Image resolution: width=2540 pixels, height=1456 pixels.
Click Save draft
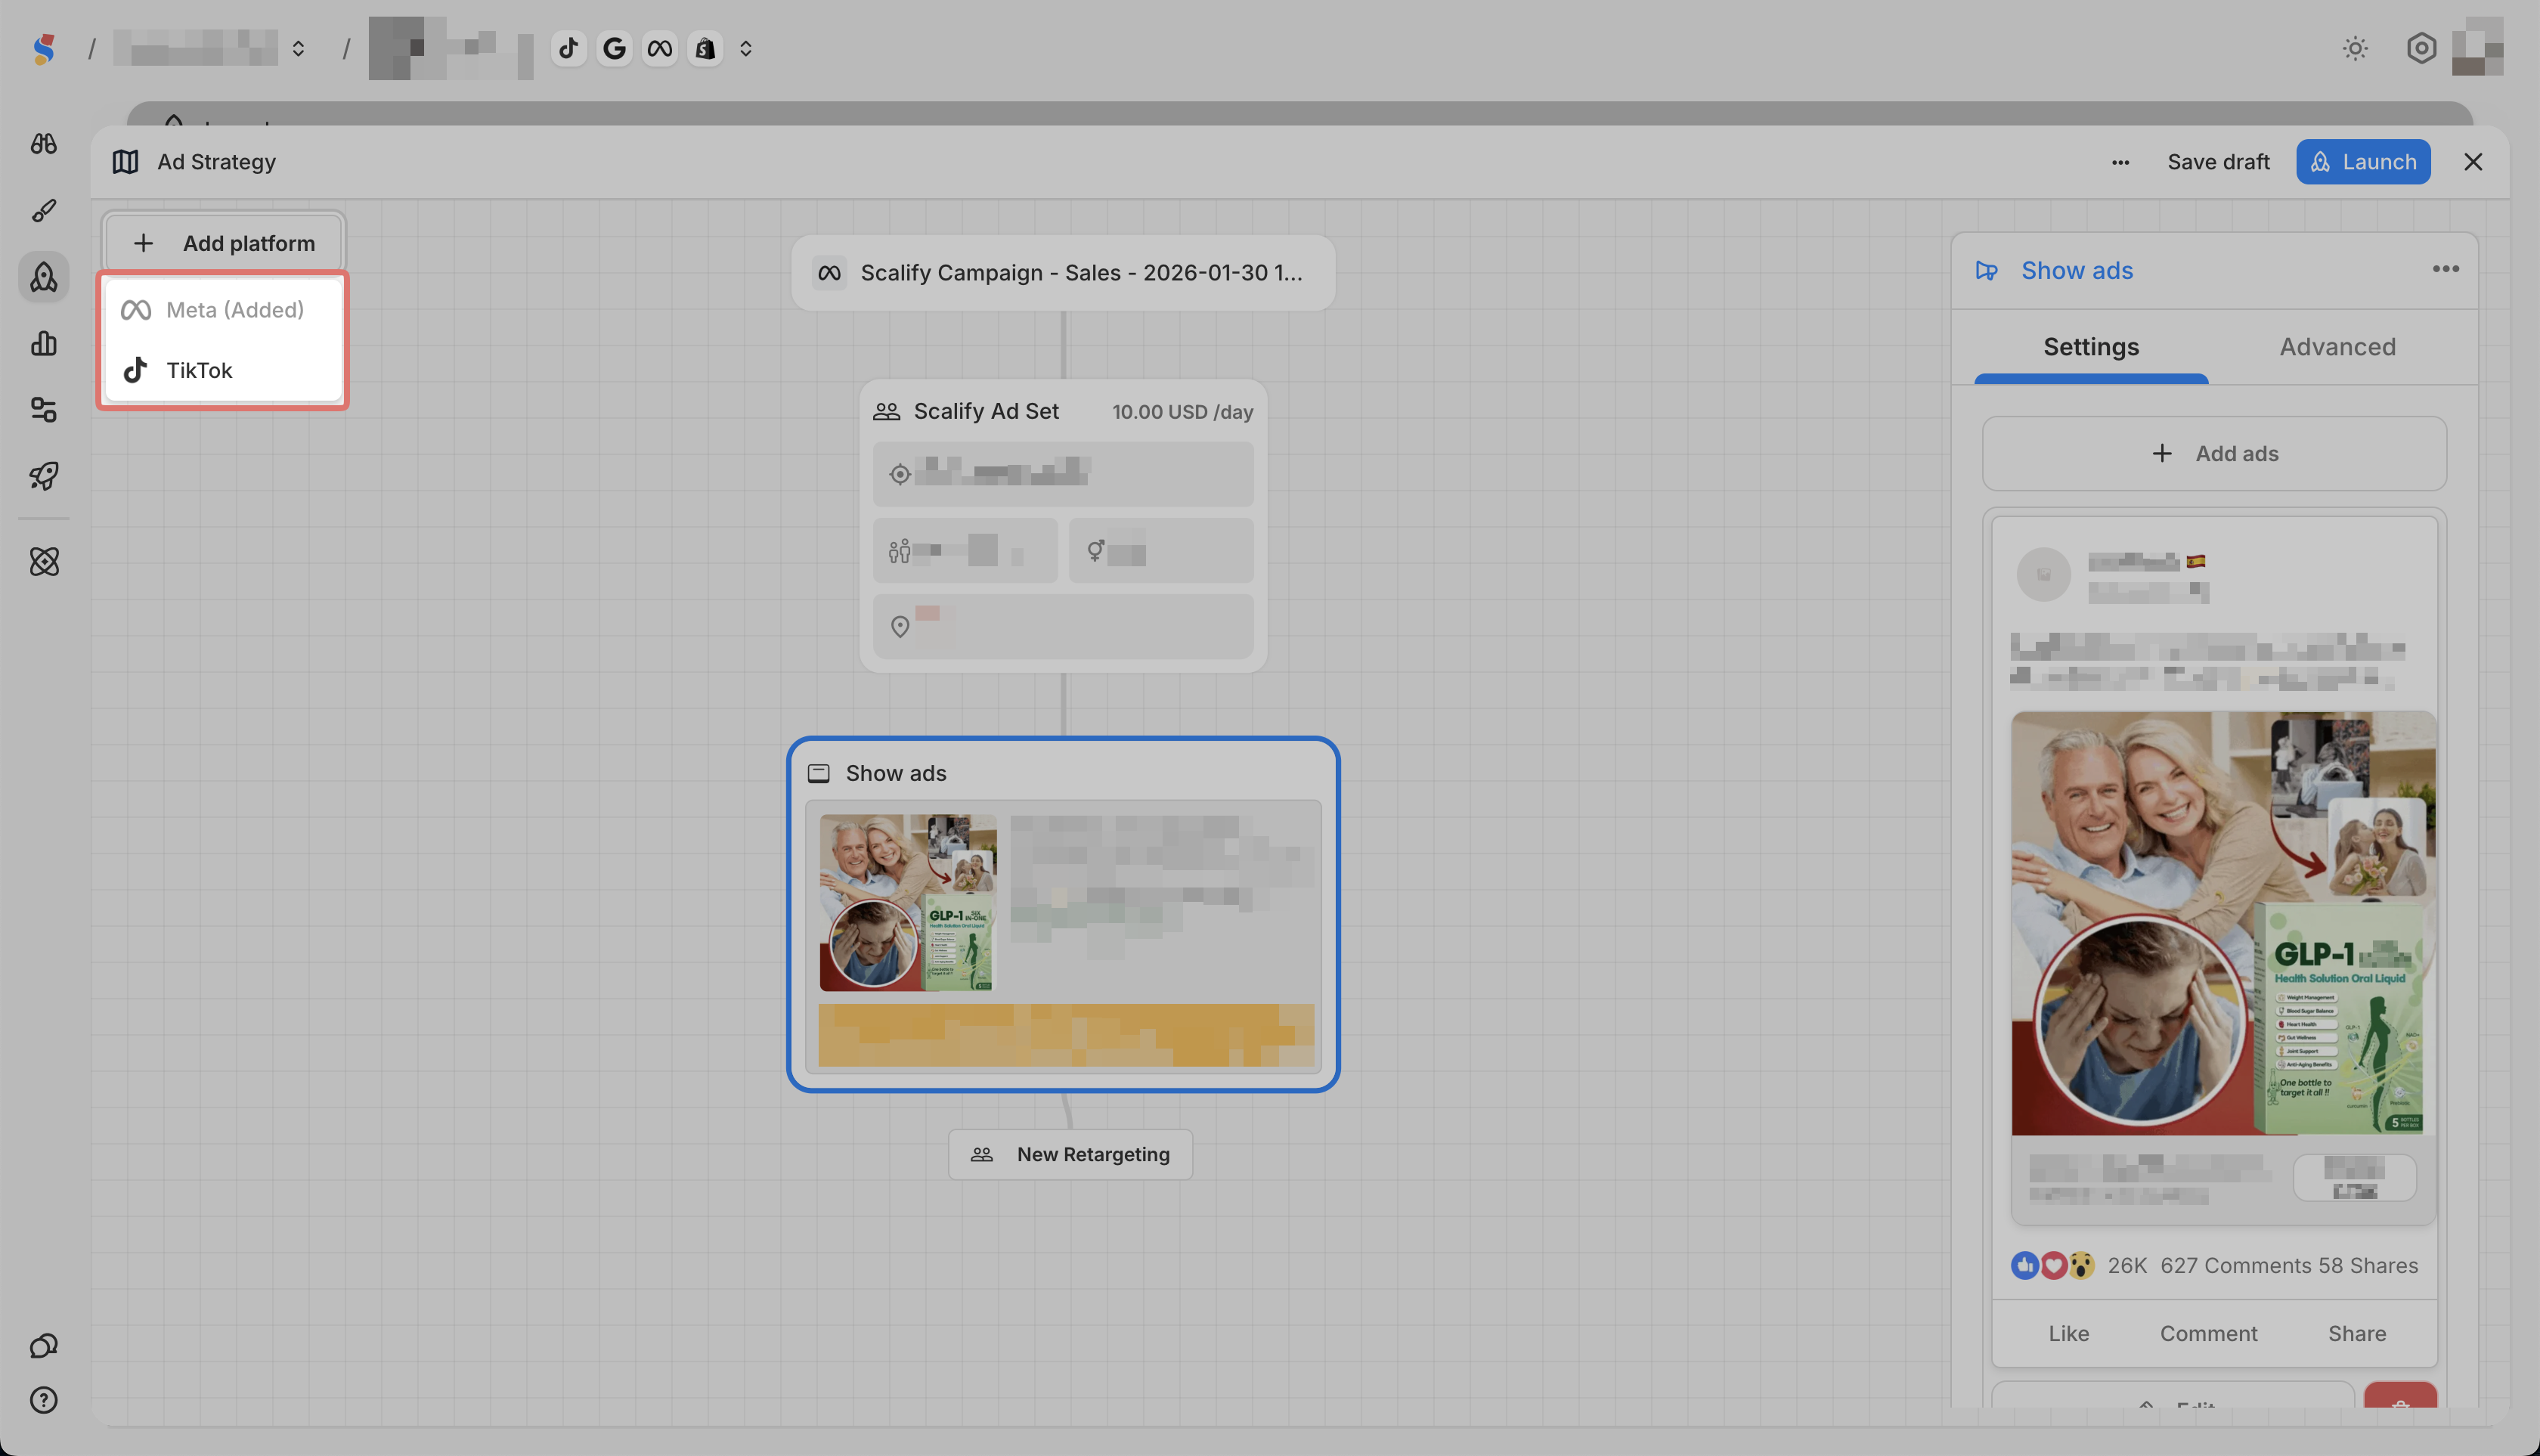click(x=2218, y=162)
